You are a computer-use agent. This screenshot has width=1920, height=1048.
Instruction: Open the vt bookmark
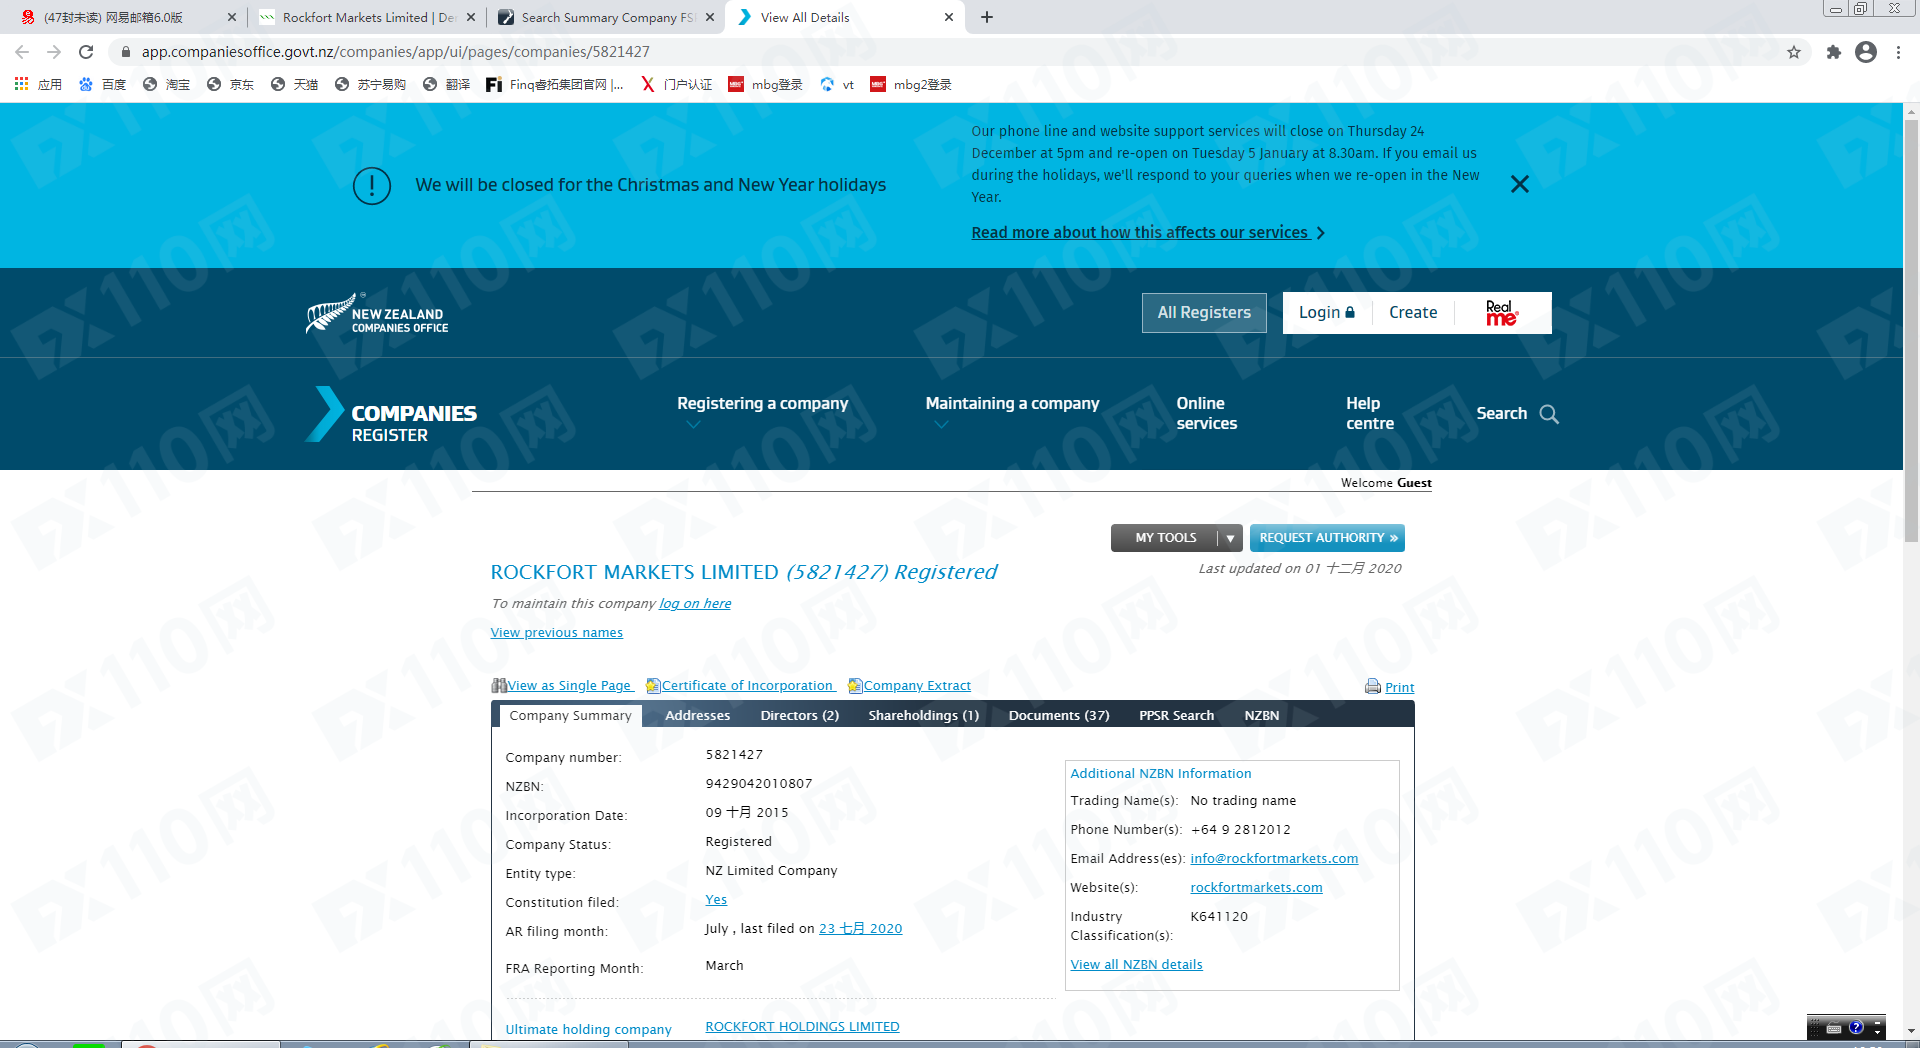coord(838,85)
